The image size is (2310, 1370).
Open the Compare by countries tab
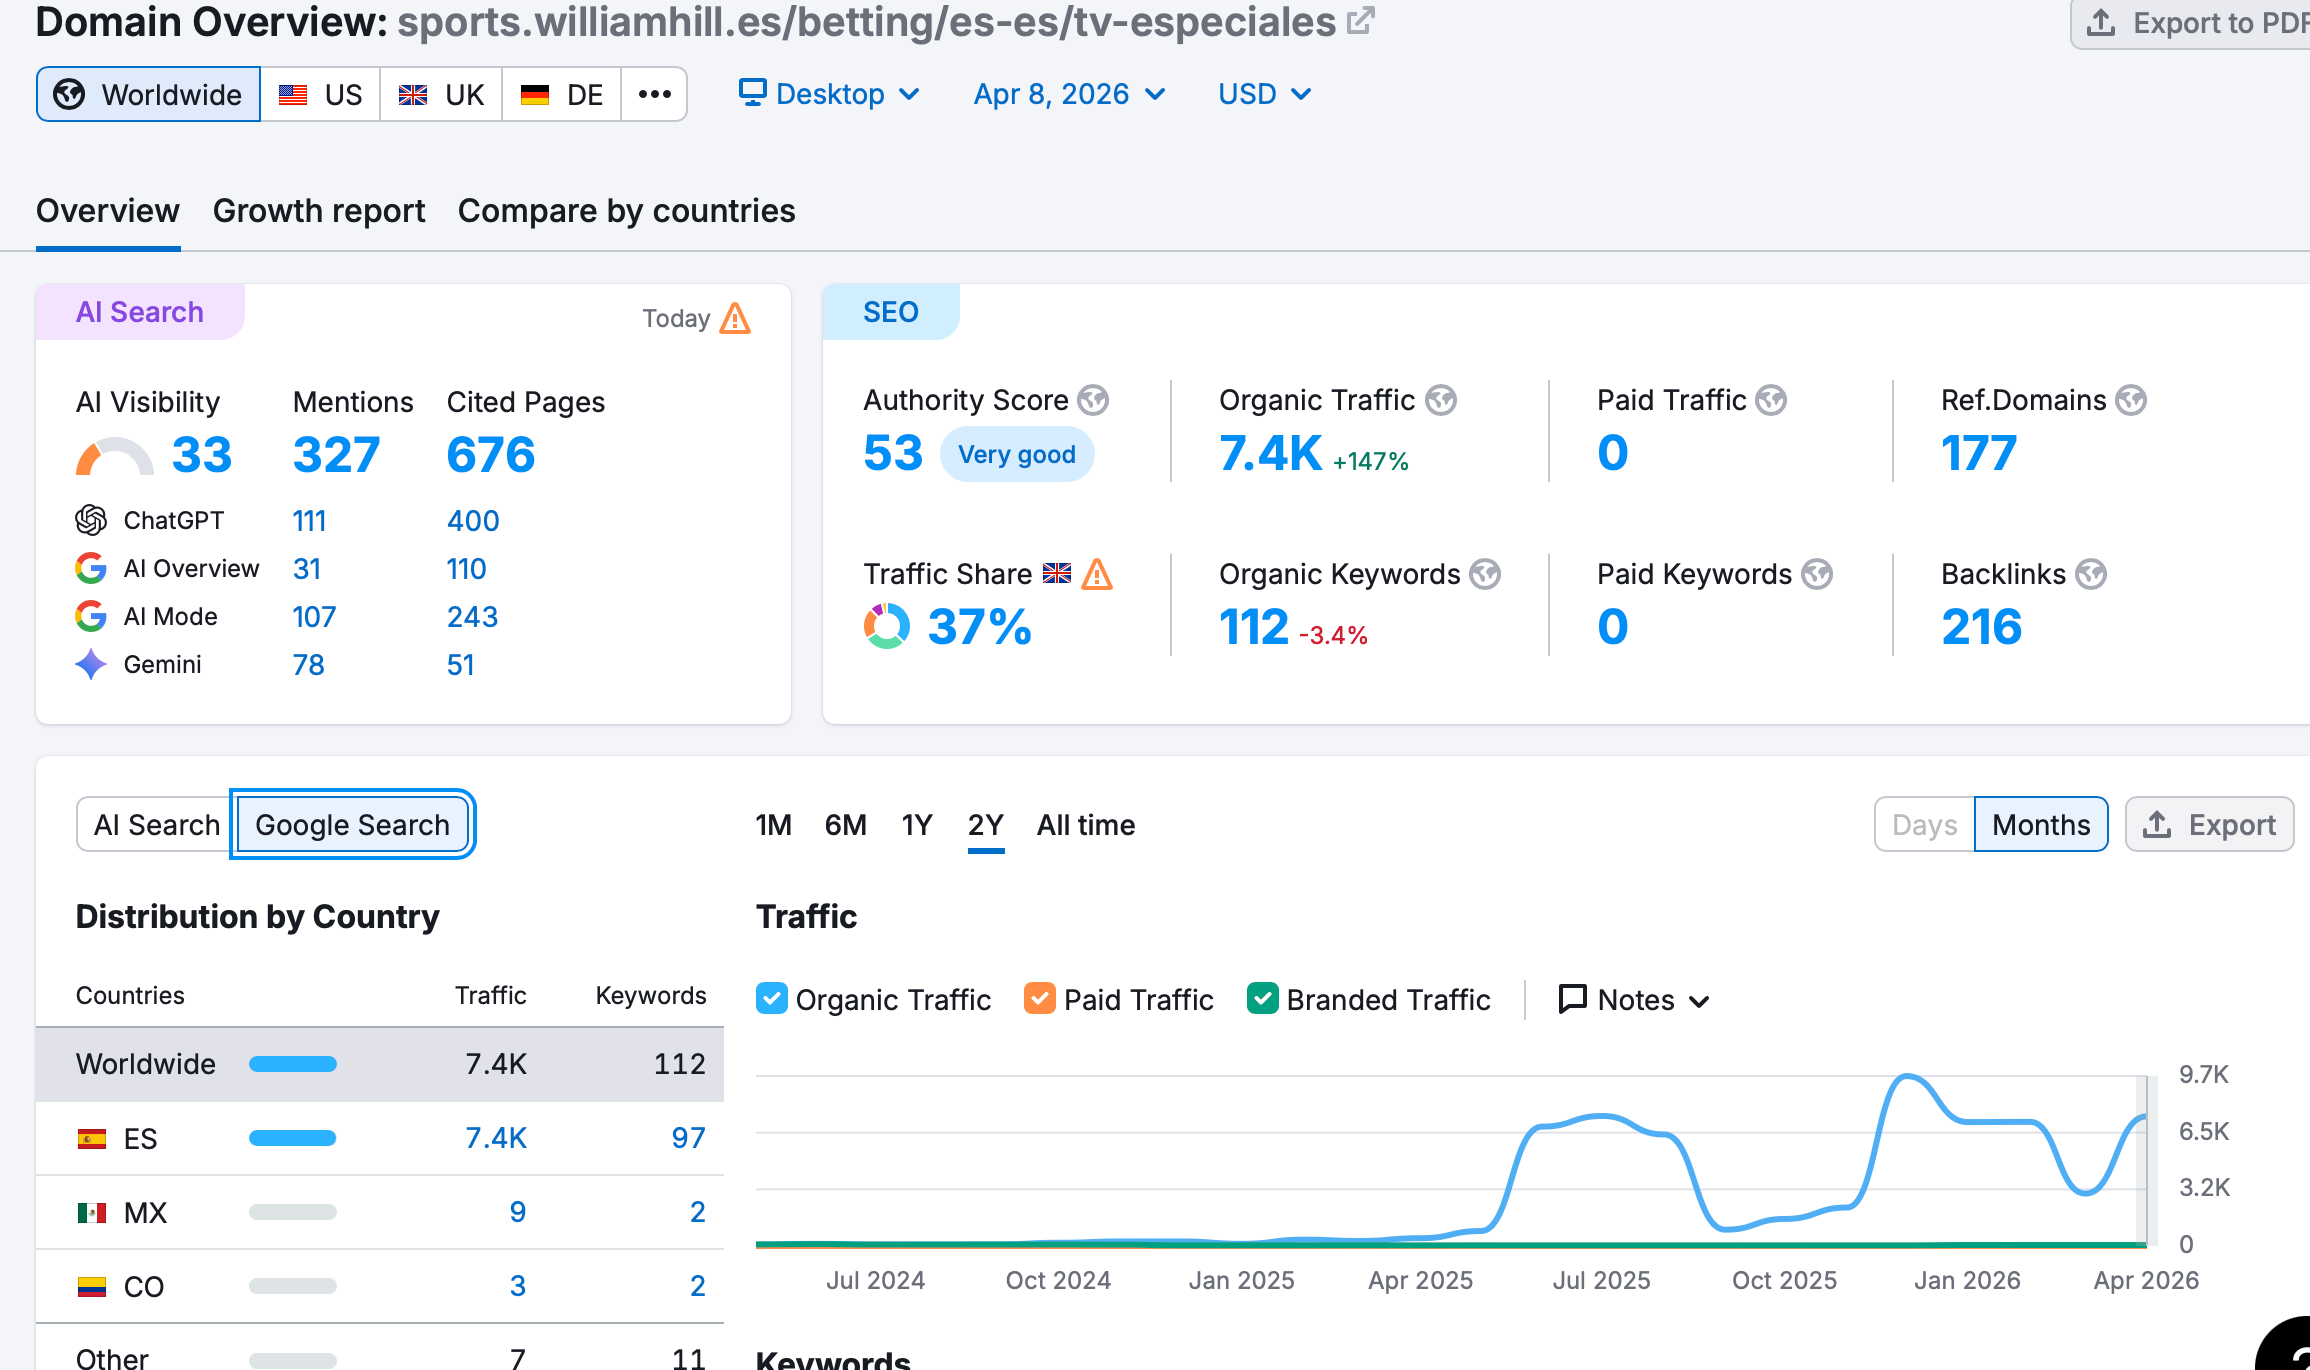[x=626, y=211]
